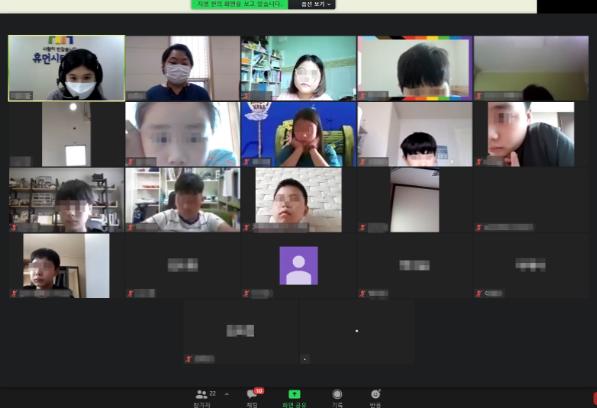
Task: Open the Reactions smiley icon
Action: (x=375, y=394)
